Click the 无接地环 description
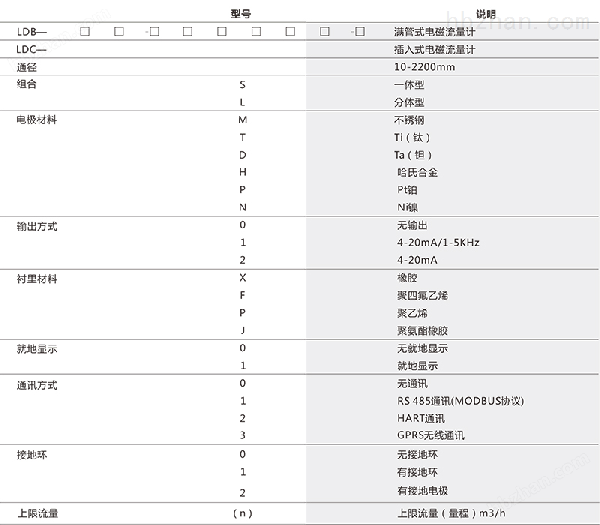 point(417,455)
